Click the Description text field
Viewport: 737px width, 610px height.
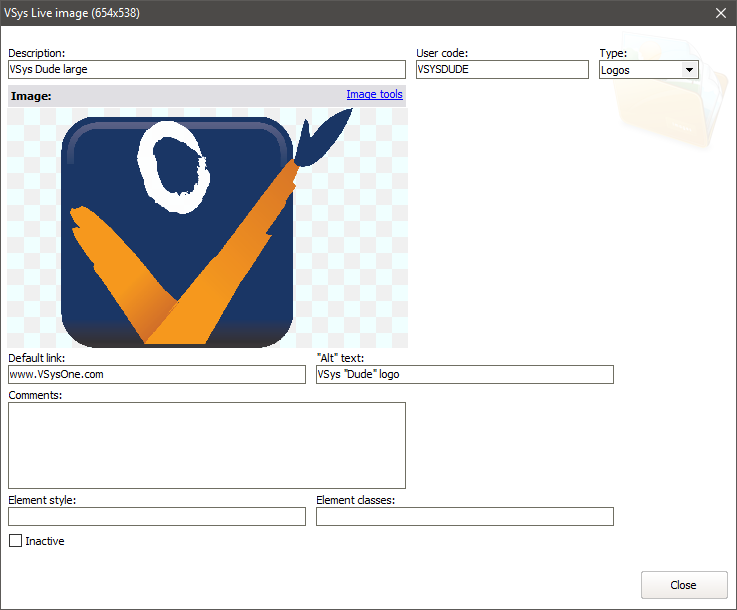click(x=205, y=70)
